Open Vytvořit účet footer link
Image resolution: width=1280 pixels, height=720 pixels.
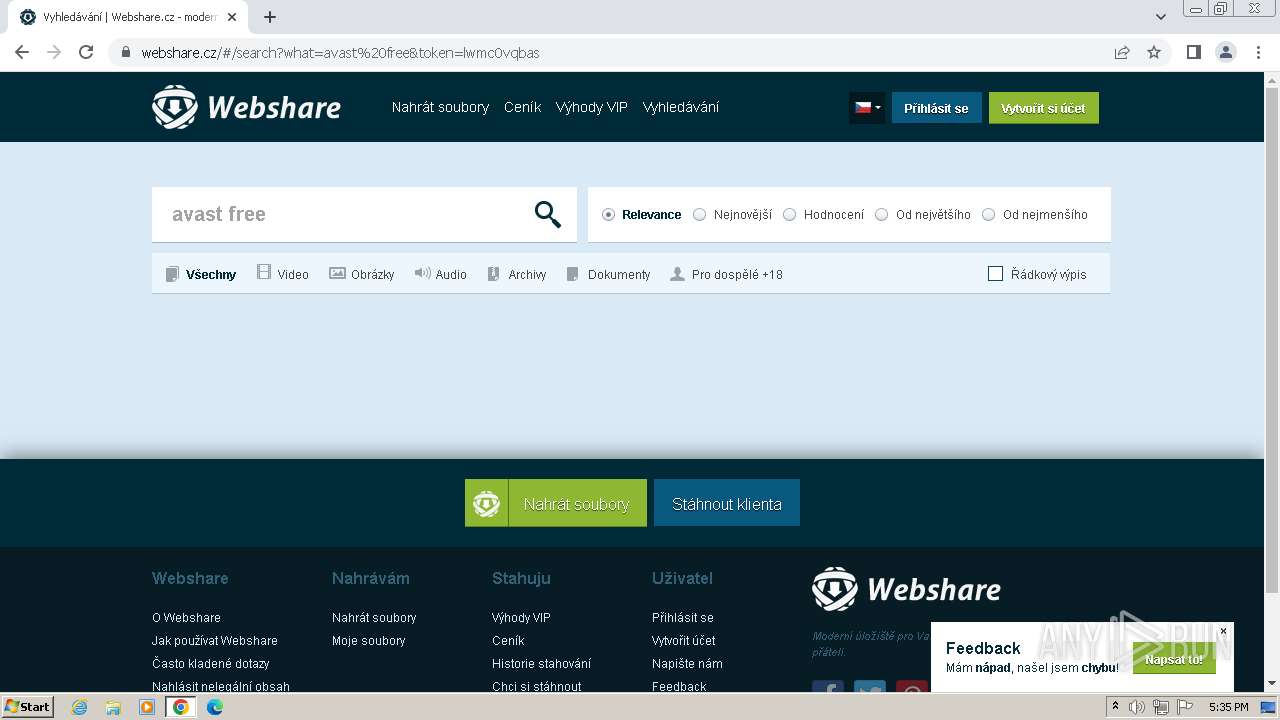pos(683,641)
